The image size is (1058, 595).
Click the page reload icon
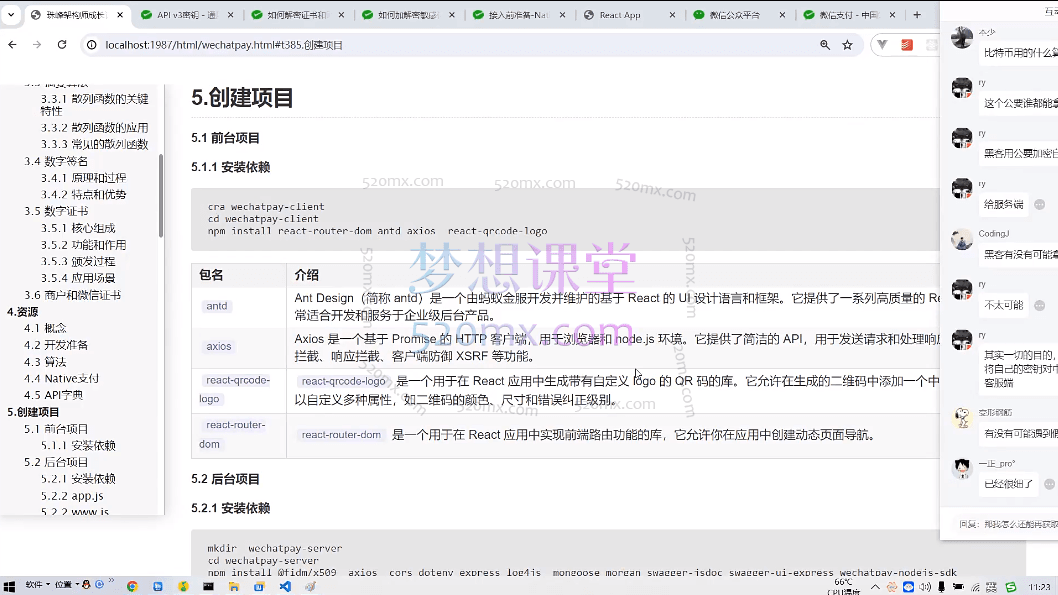coord(62,44)
